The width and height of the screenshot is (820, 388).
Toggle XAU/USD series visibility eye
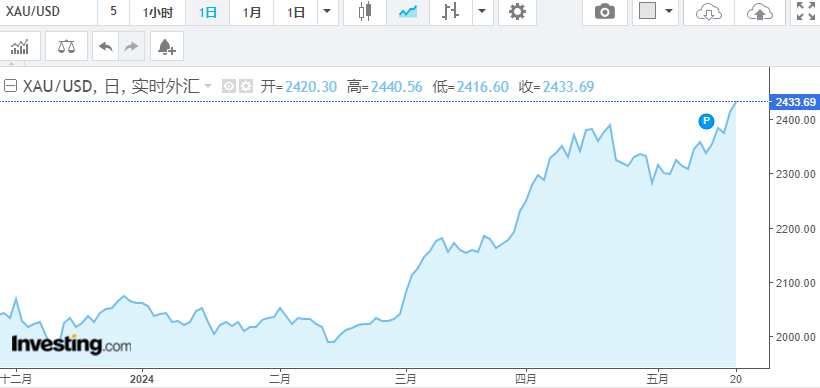[x=229, y=86]
